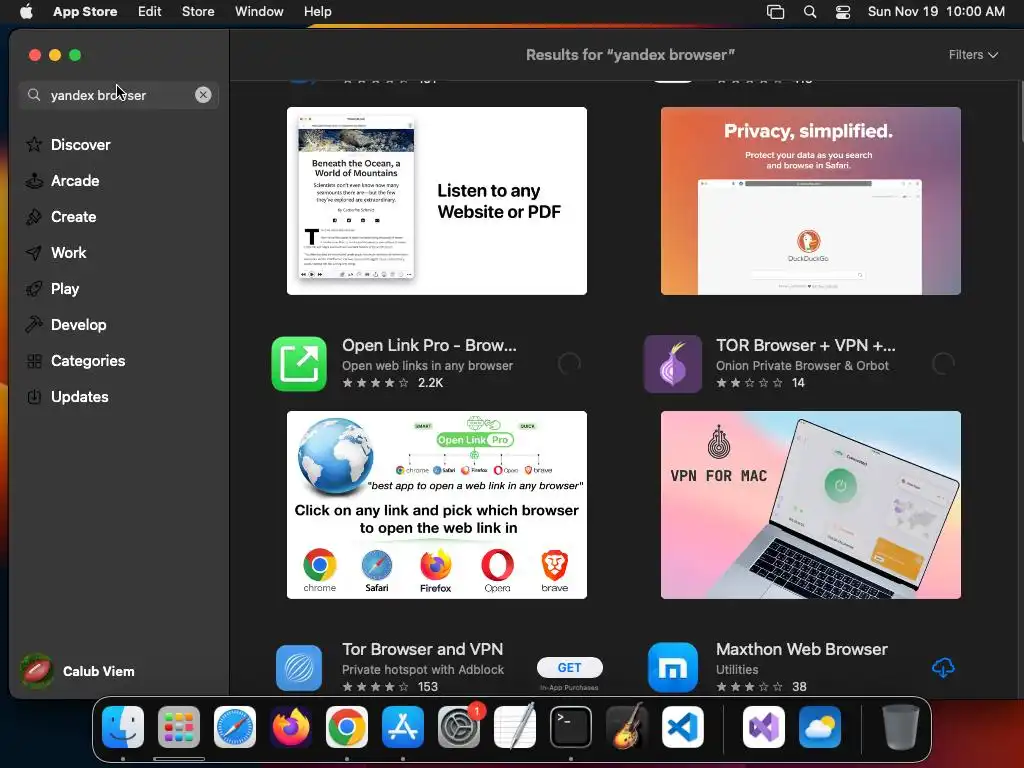Open Maxthon Web Browser title

click(801, 649)
